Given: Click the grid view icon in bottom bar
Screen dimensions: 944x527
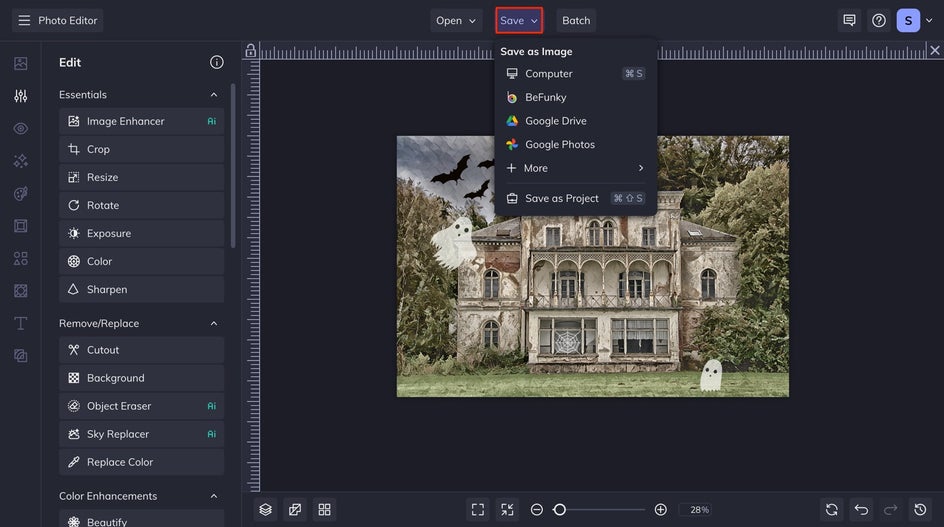Looking at the screenshot, I should click(324, 510).
